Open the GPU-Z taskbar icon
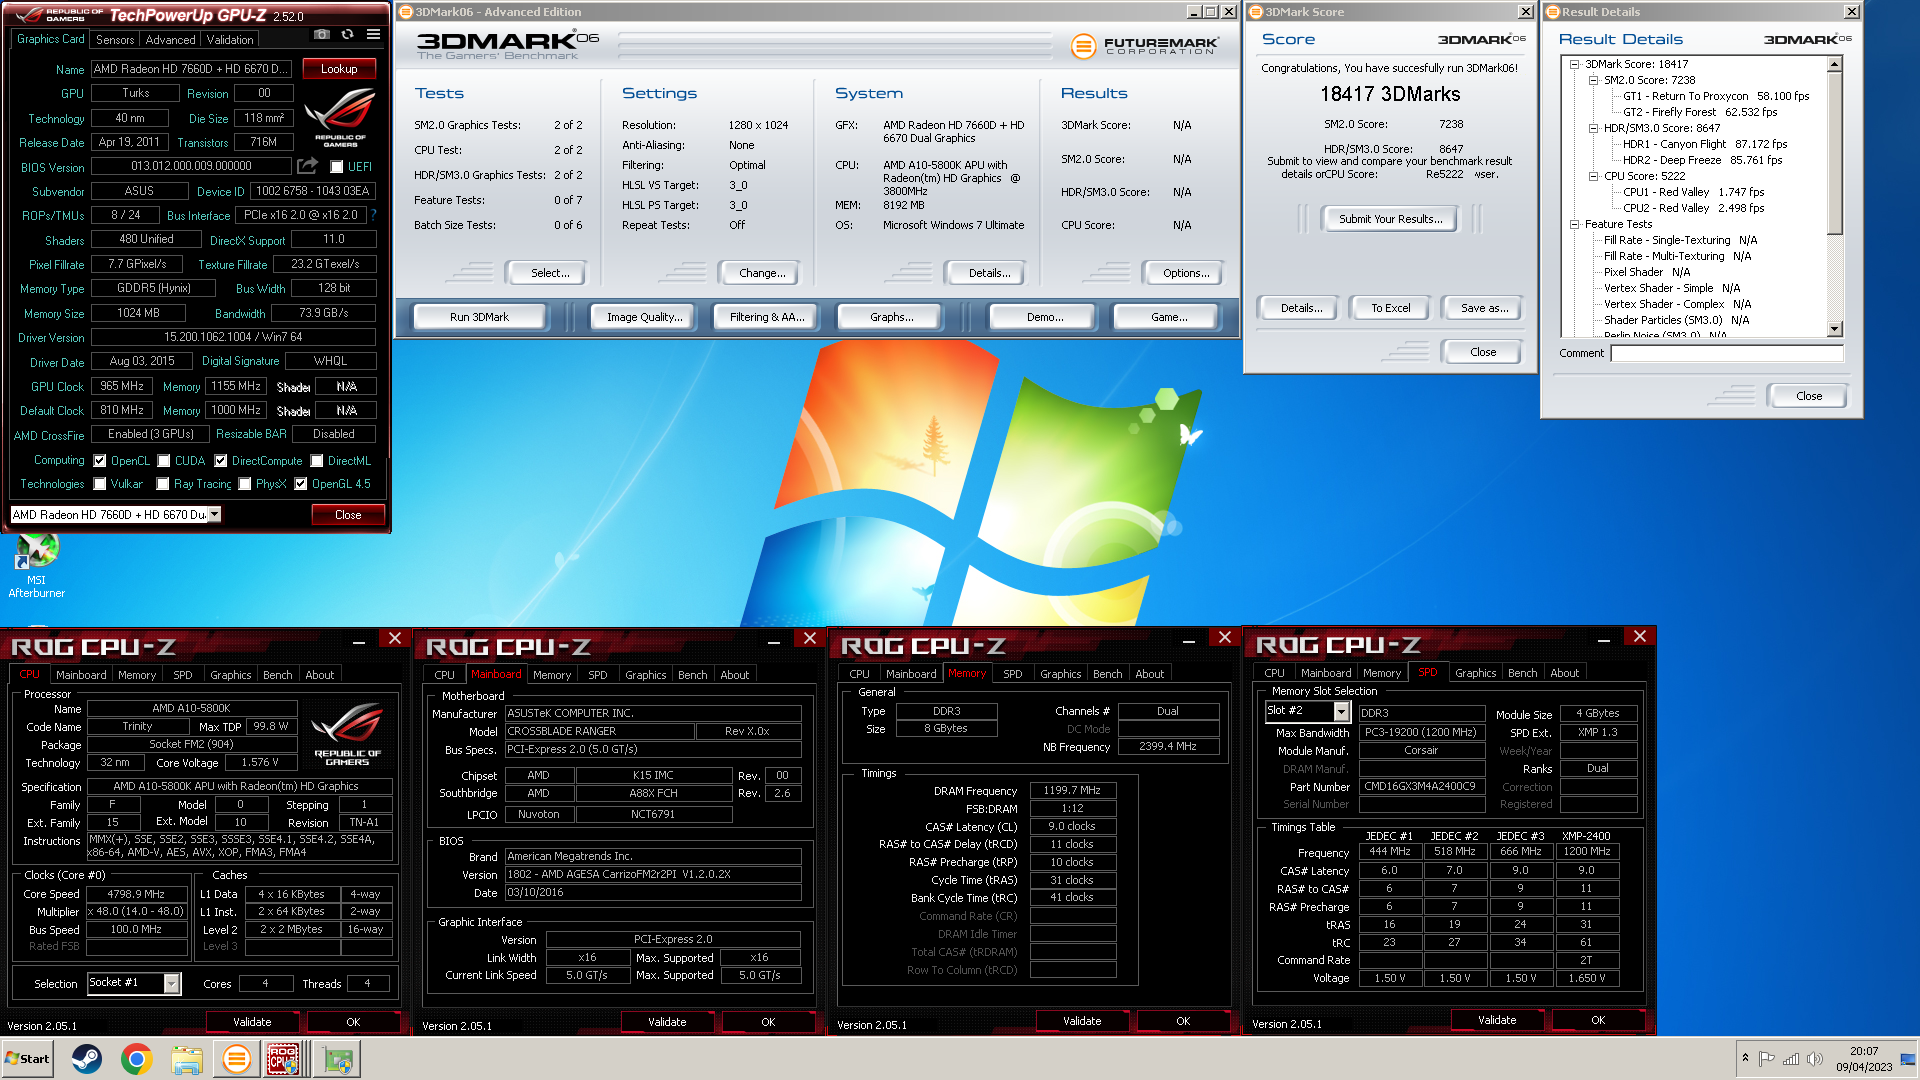This screenshot has height=1080, width=1920. pyautogui.click(x=337, y=1059)
